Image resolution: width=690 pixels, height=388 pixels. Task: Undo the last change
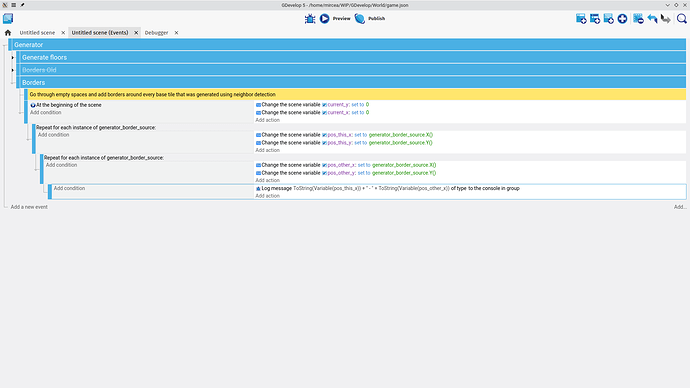tap(652, 18)
